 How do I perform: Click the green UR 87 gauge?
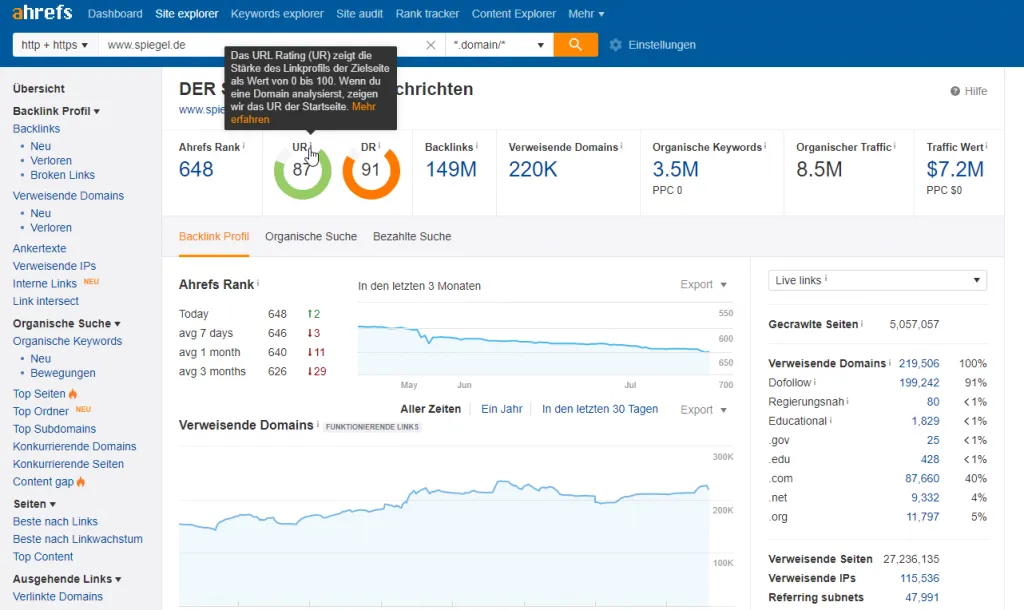pyautogui.click(x=302, y=170)
